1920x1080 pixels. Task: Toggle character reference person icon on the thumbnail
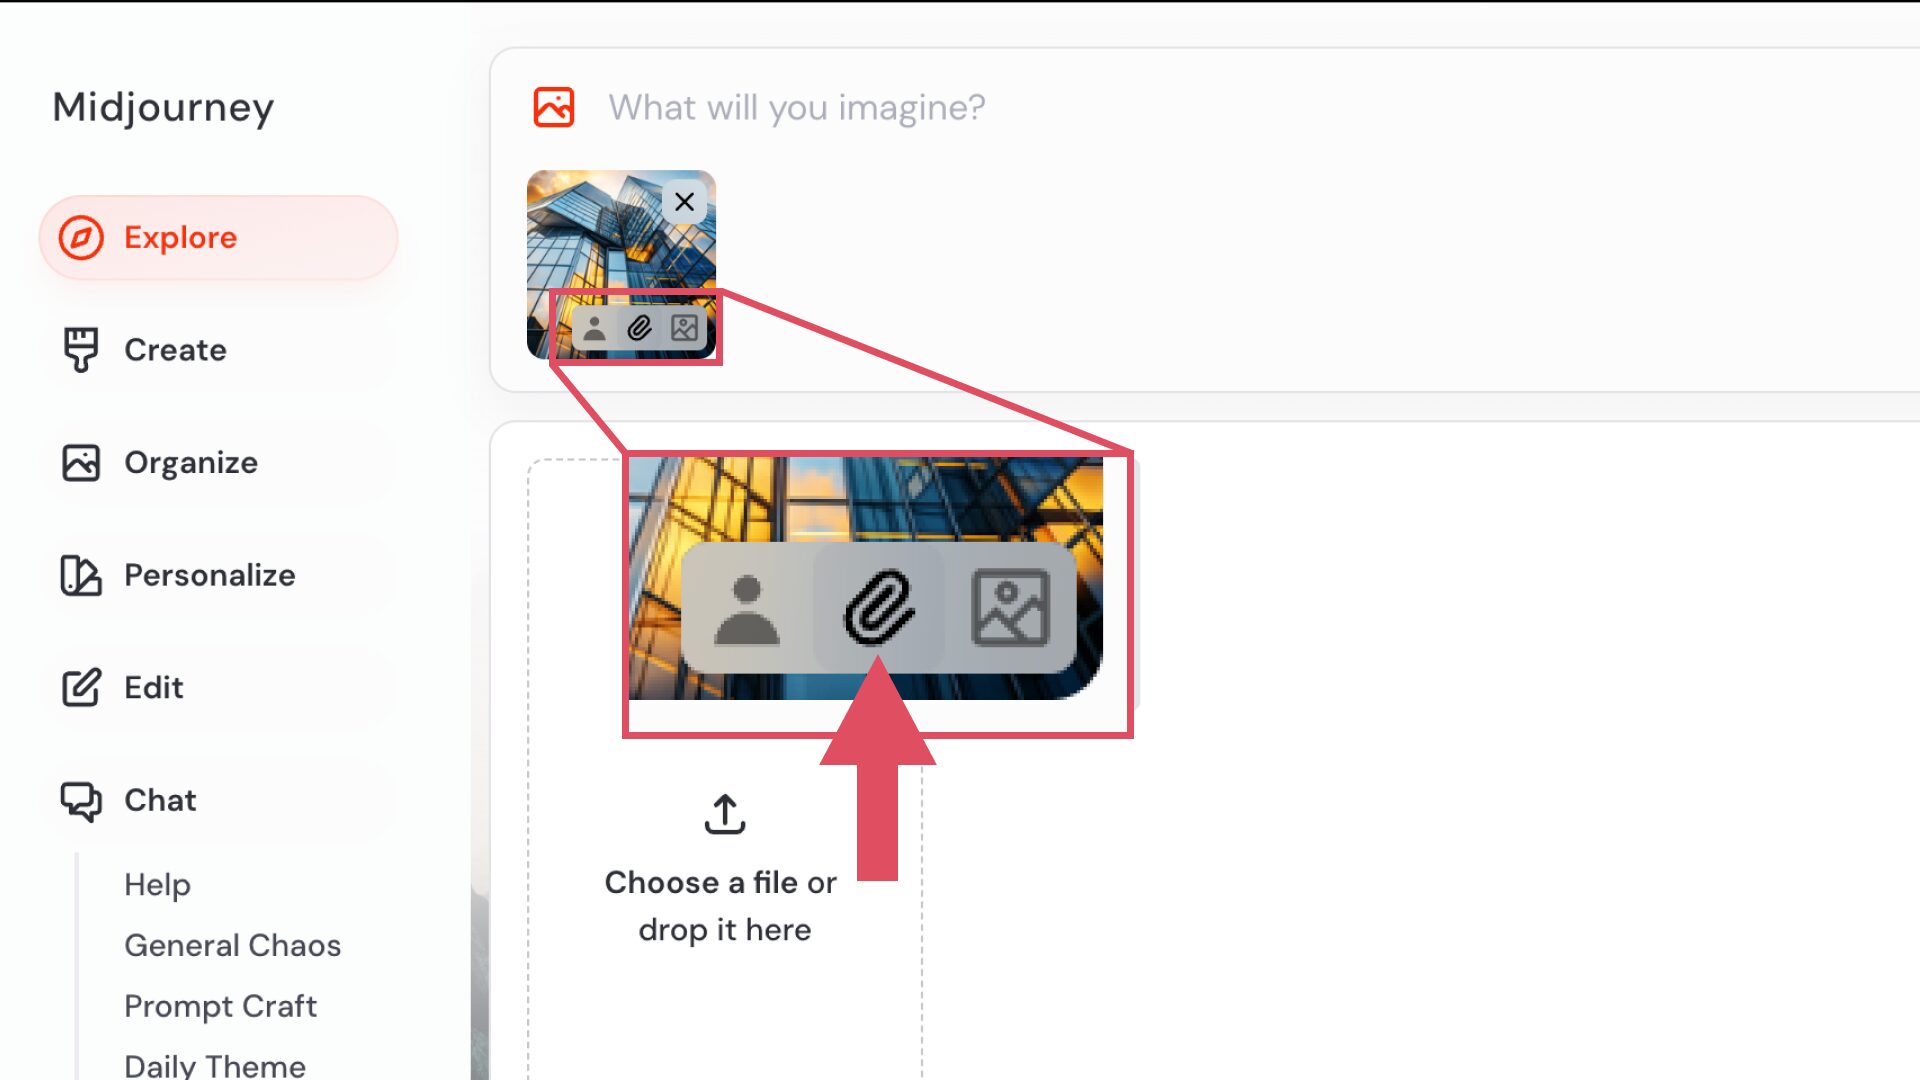pos(594,328)
